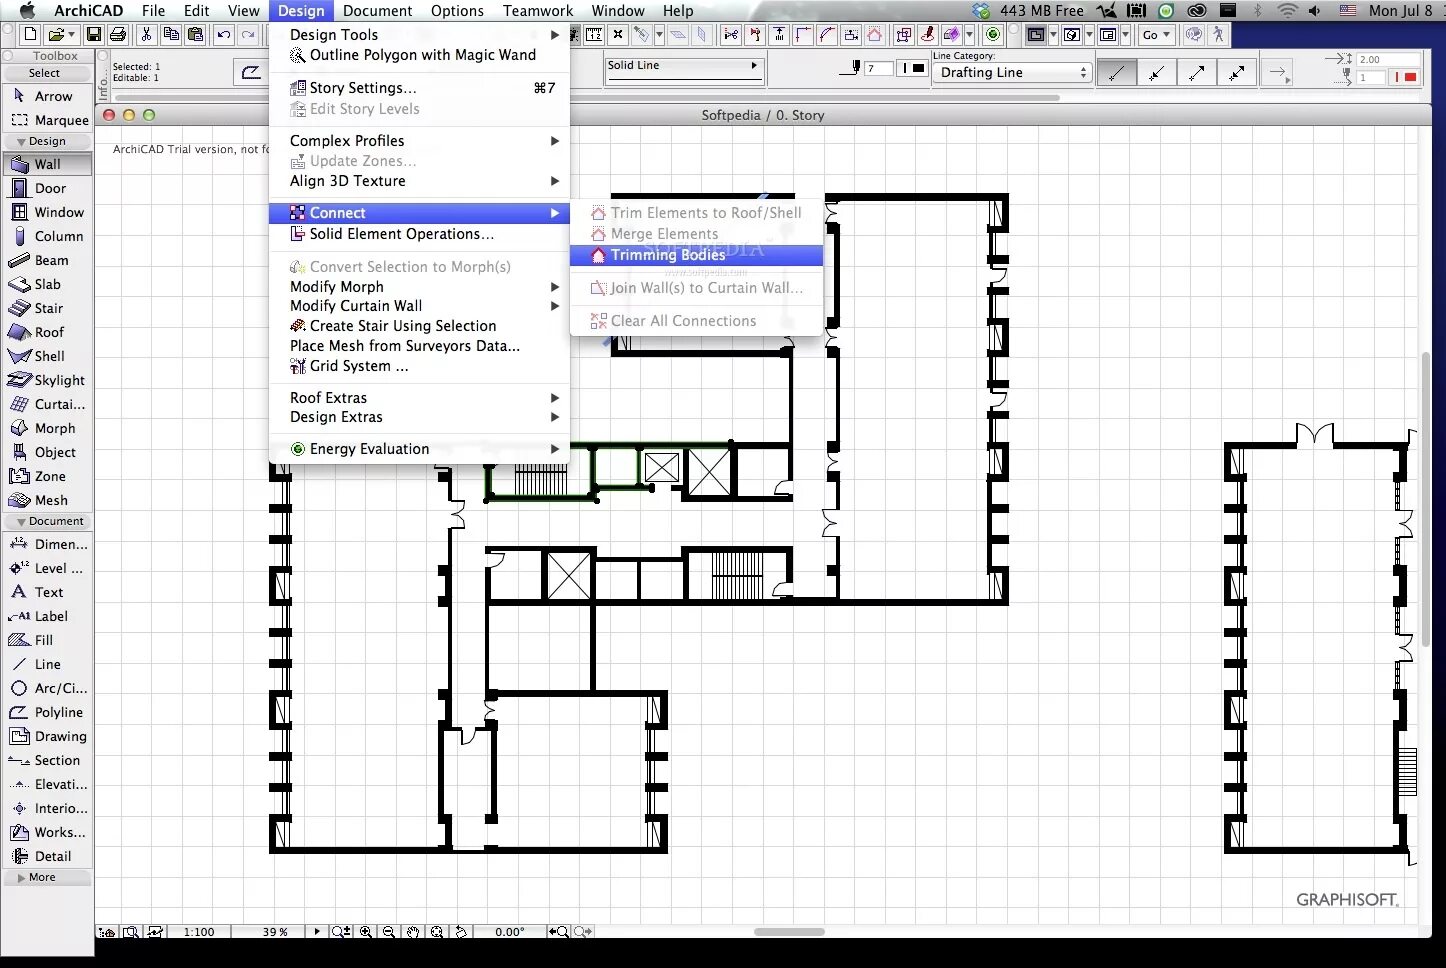Screen dimensions: 1446x968
Task: Open the zoom 39 % popup arrow
Action: [x=317, y=931]
